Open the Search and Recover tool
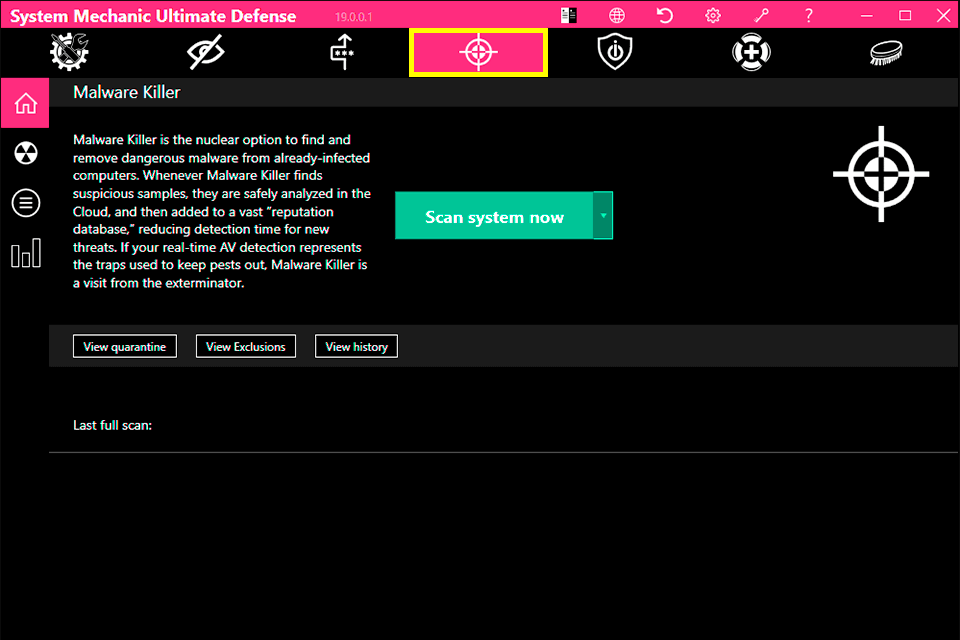The width and height of the screenshot is (960, 640). pos(751,51)
